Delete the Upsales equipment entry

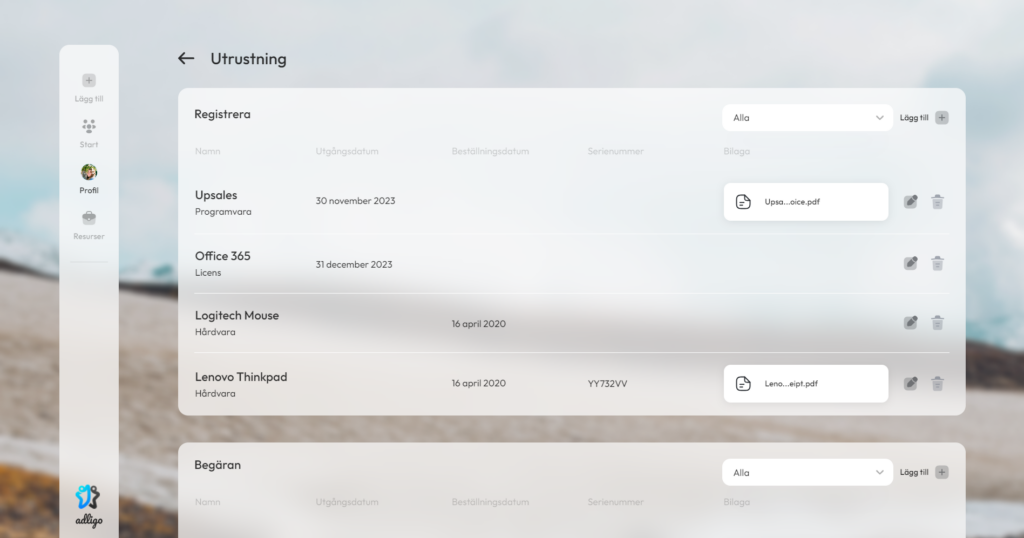coord(937,202)
